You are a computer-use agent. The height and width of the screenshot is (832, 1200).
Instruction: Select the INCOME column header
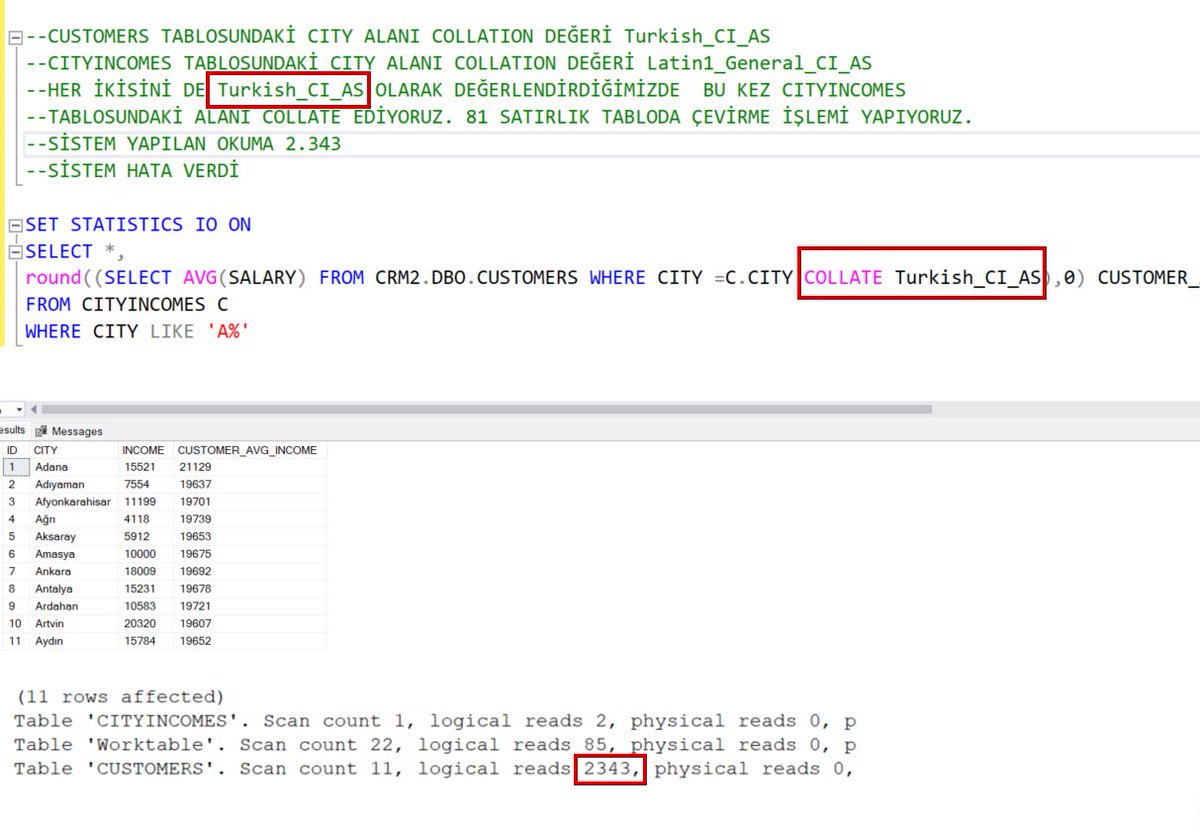[x=145, y=450]
